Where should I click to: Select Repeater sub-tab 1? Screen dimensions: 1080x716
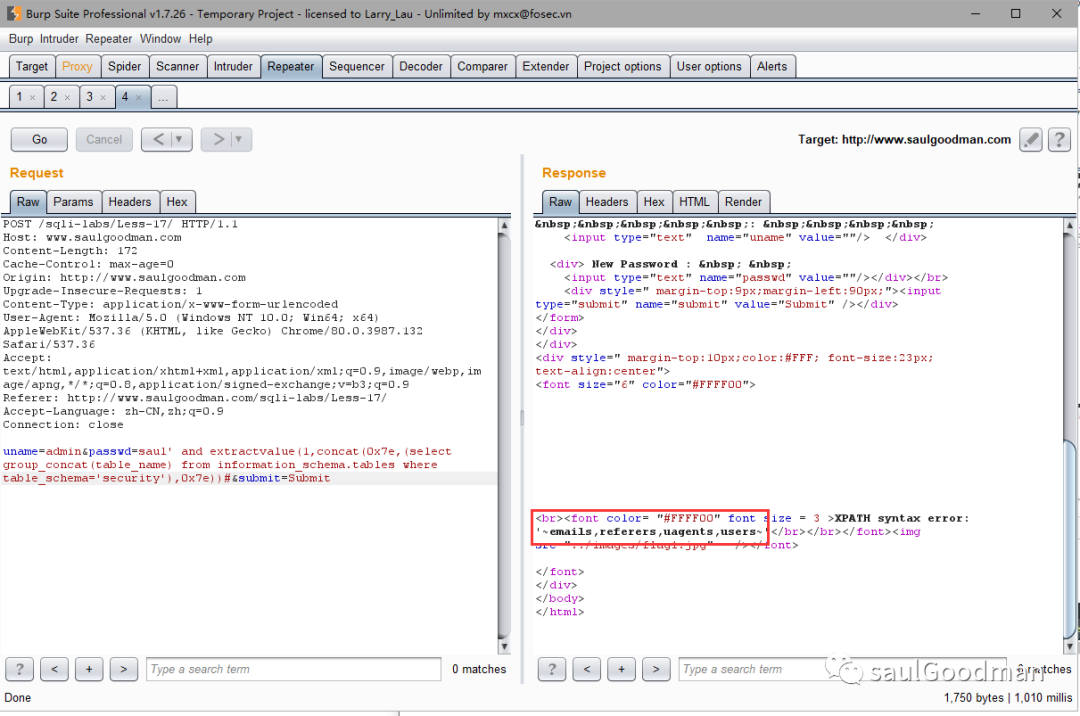click(19, 97)
